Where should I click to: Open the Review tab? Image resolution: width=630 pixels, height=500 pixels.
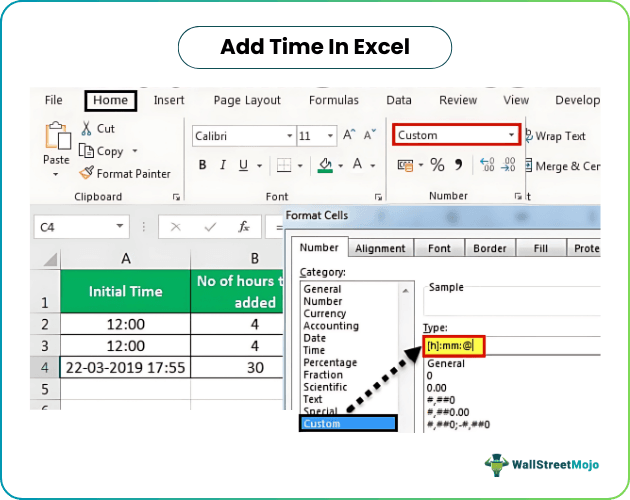[458, 100]
